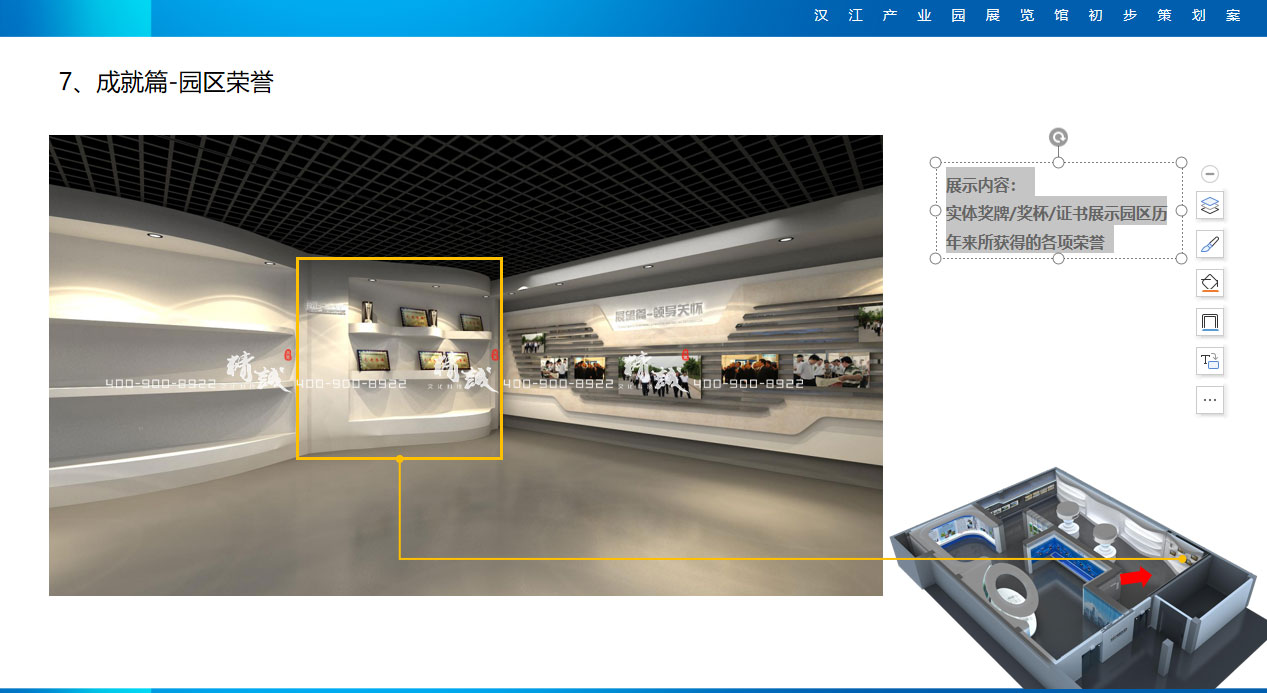Click the slide title 成就篇-园区荣誉
The width and height of the screenshot is (1267, 693).
166,83
